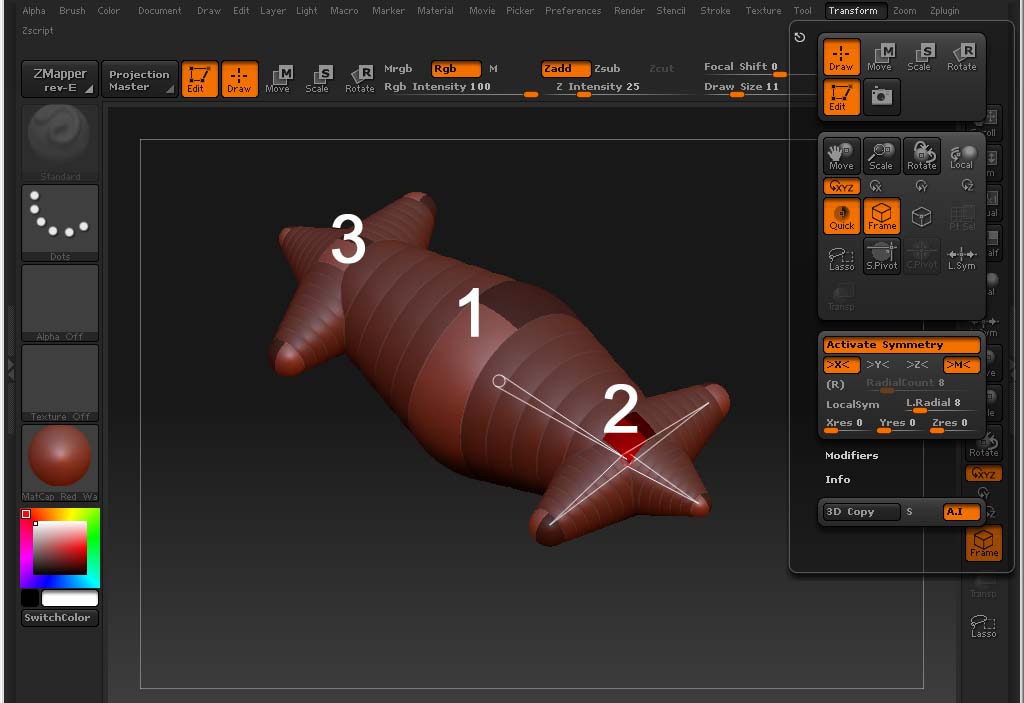Screen dimensions: 1024x703
Task: Toggle Zadd sculpting mode
Action: tap(564, 69)
